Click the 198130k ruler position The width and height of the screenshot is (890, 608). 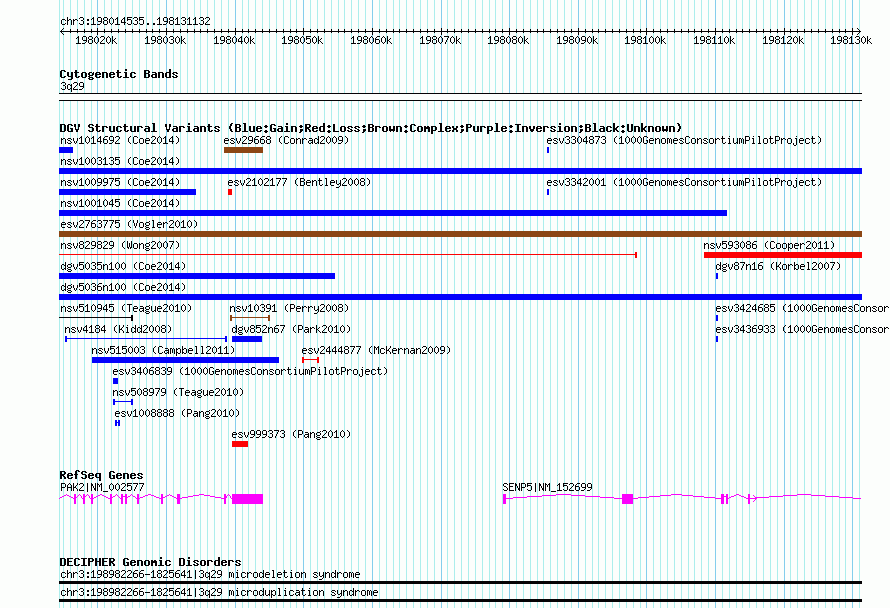click(x=851, y=40)
